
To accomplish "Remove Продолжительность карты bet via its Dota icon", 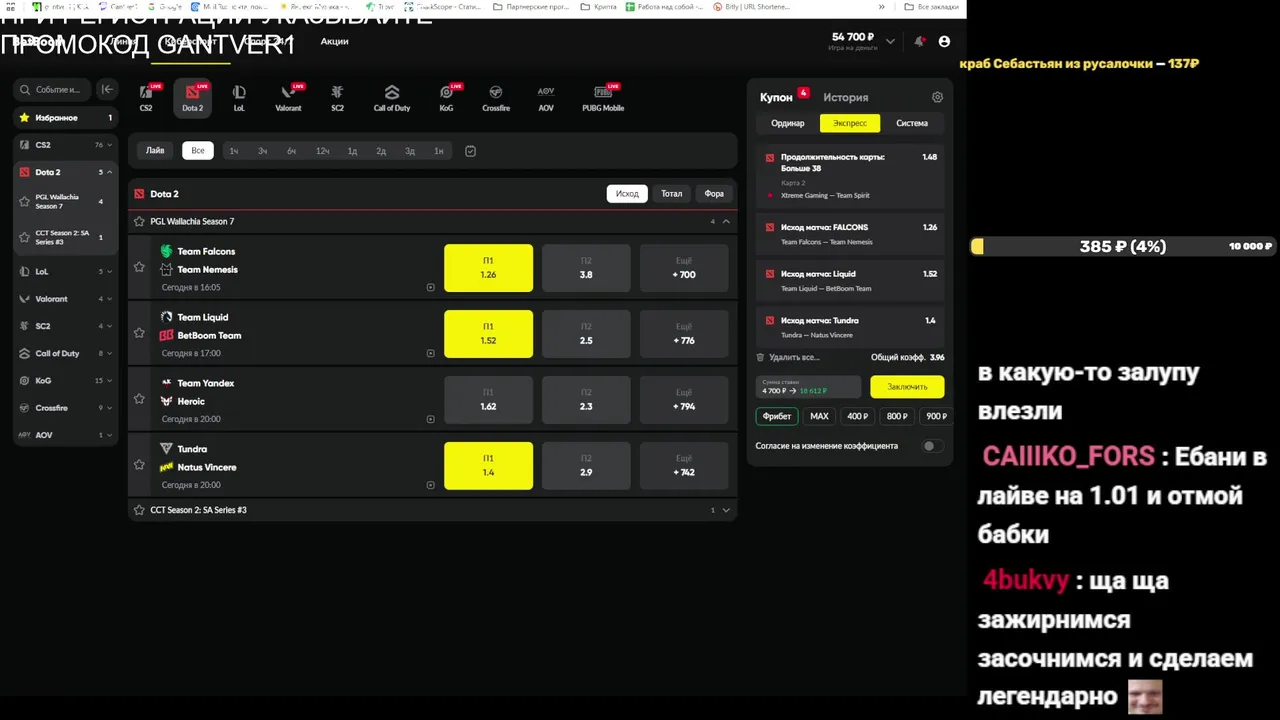I will tap(770, 158).
